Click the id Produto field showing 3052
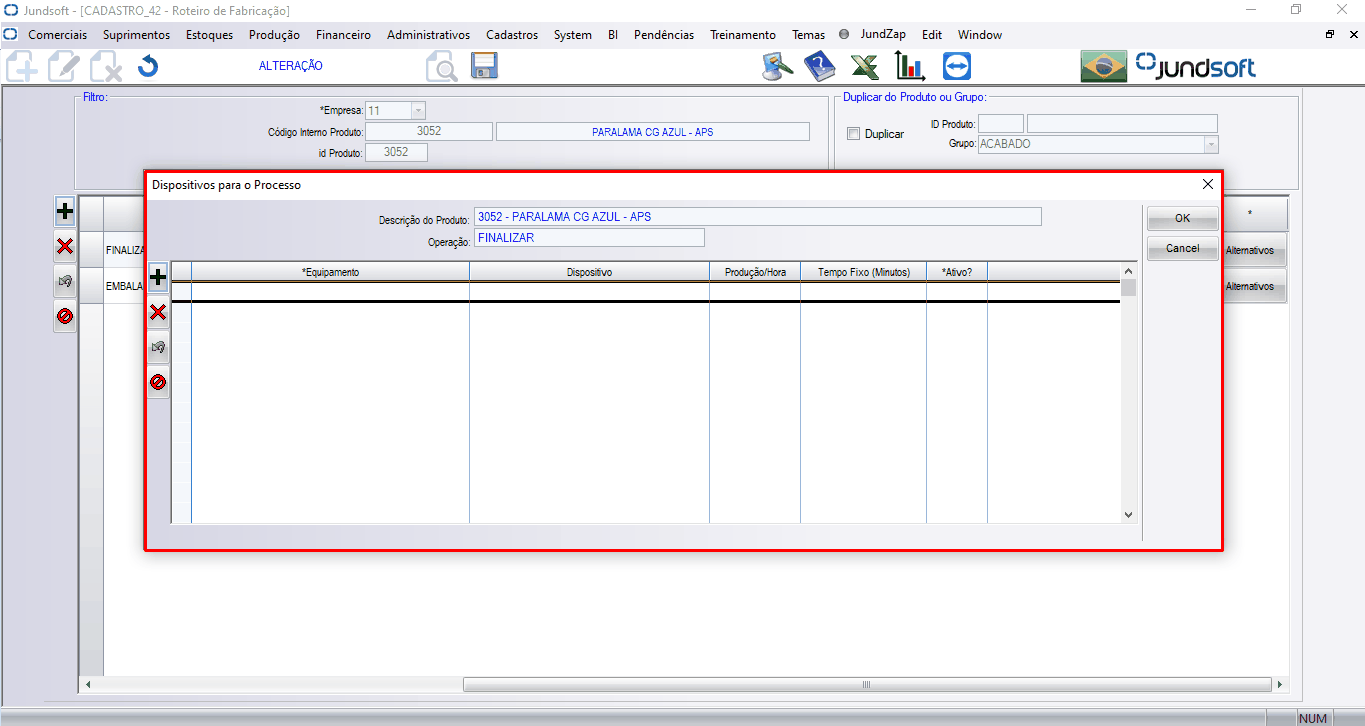This screenshot has height=726, width=1365. pyautogui.click(x=396, y=152)
